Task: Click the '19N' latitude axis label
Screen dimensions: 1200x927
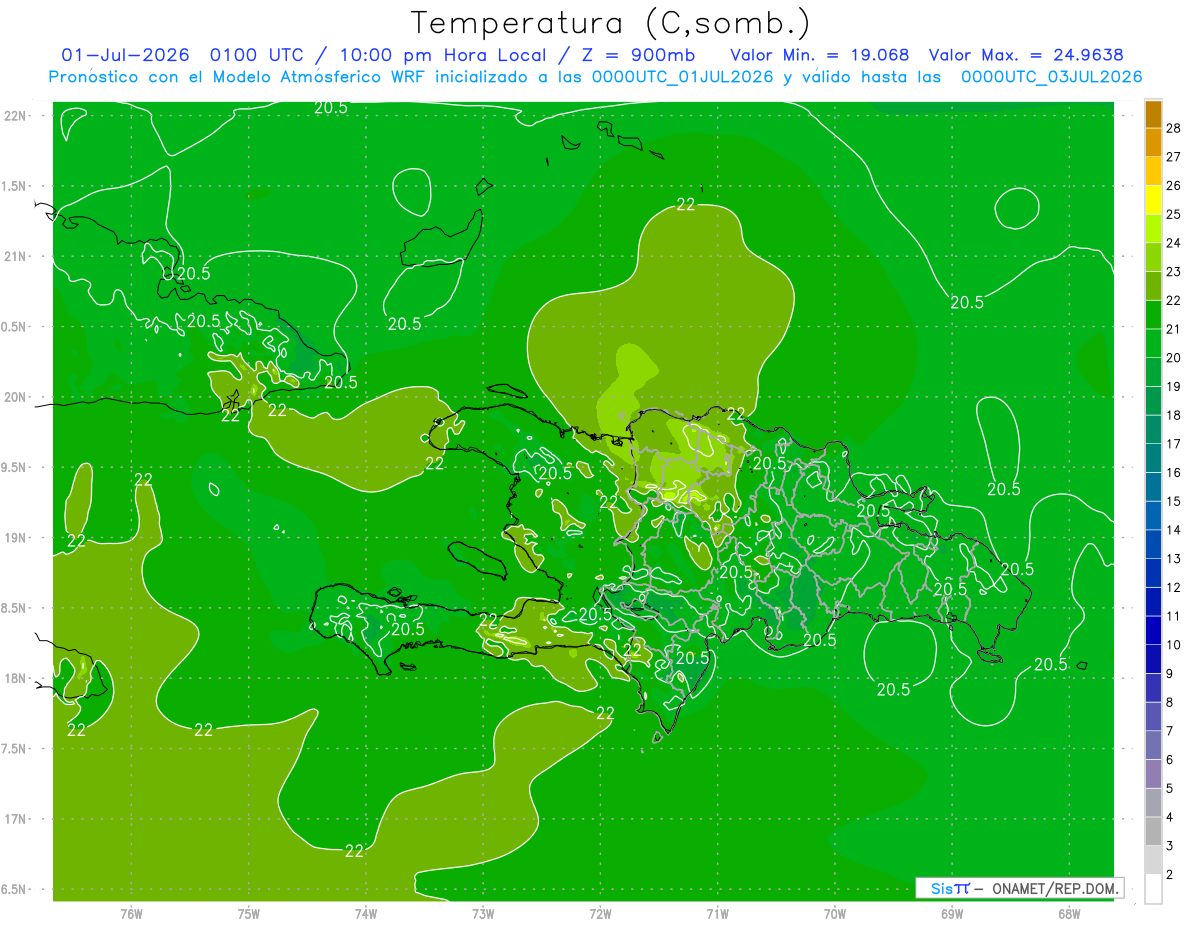Action: point(15,538)
